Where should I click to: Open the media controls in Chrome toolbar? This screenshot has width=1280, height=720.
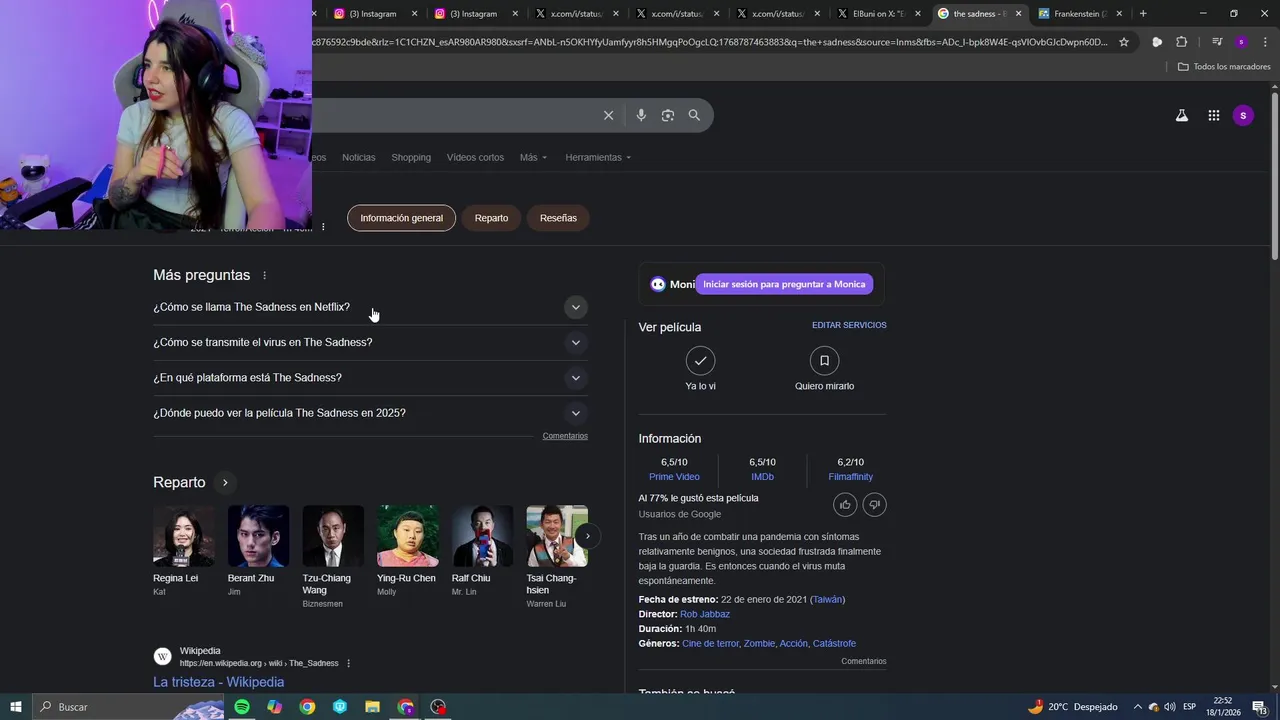(1217, 42)
